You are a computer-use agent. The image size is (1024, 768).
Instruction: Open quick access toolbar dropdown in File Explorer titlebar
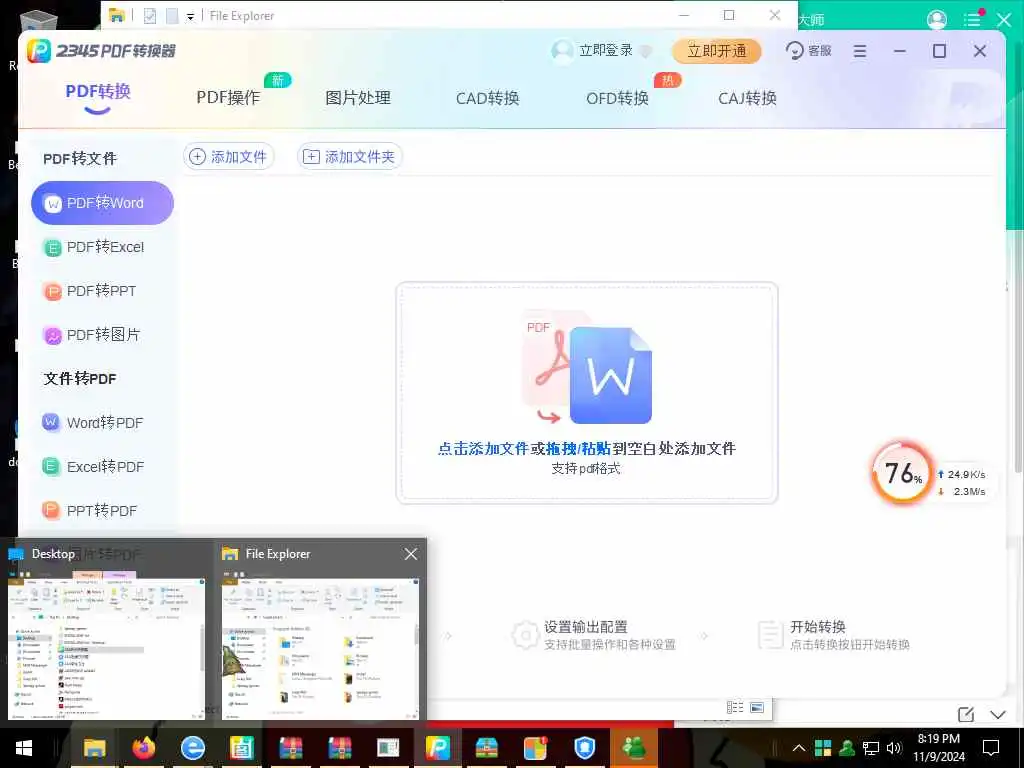(190, 16)
